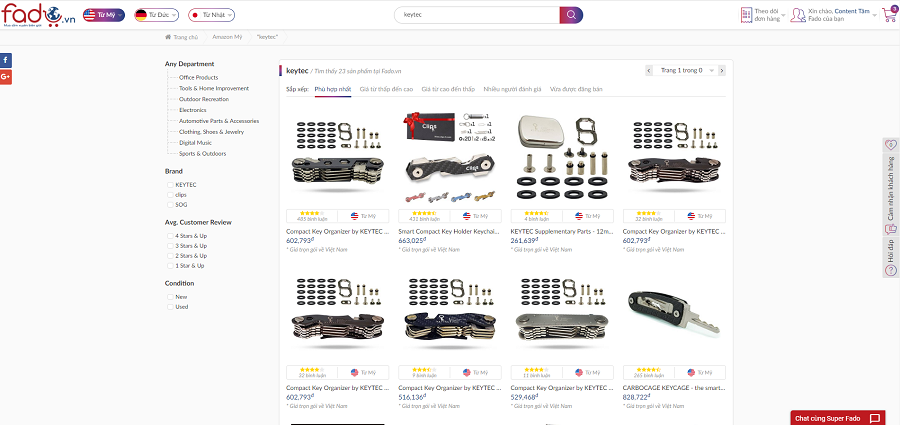Click Trang chủ breadcrumb link
This screenshot has height=425, width=900.
coord(185,37)
